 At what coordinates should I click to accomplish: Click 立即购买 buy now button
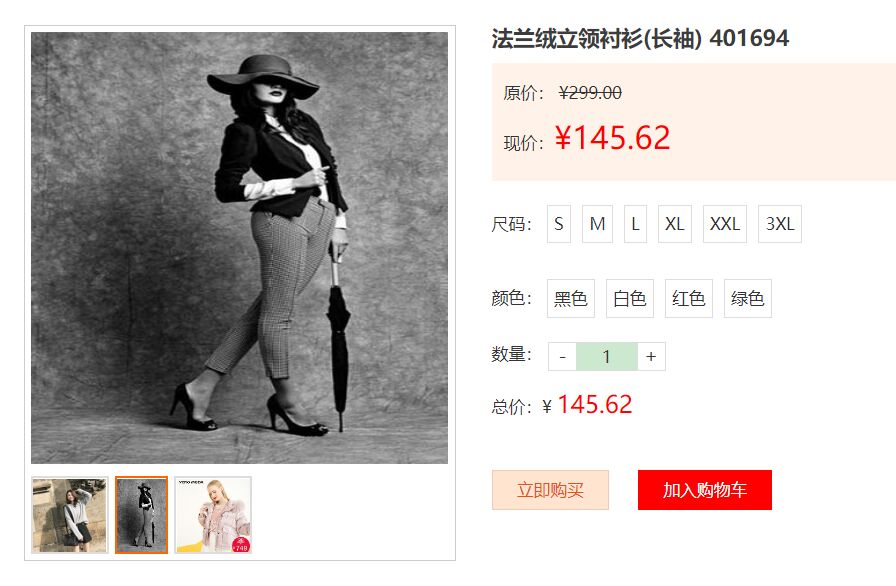coord(550,490)
